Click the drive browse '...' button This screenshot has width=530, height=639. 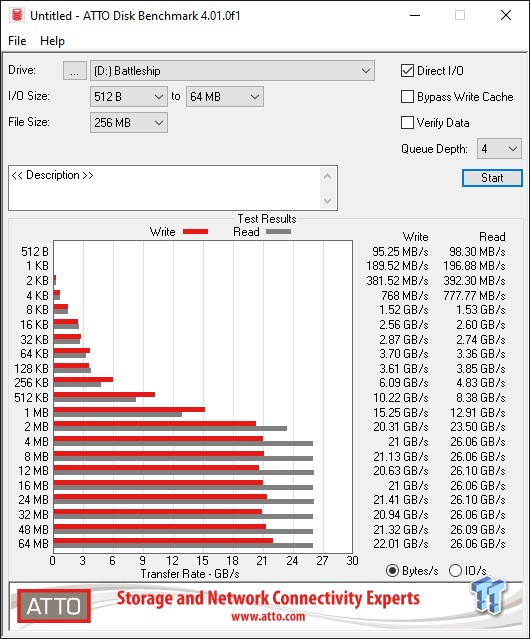[75, 71]
